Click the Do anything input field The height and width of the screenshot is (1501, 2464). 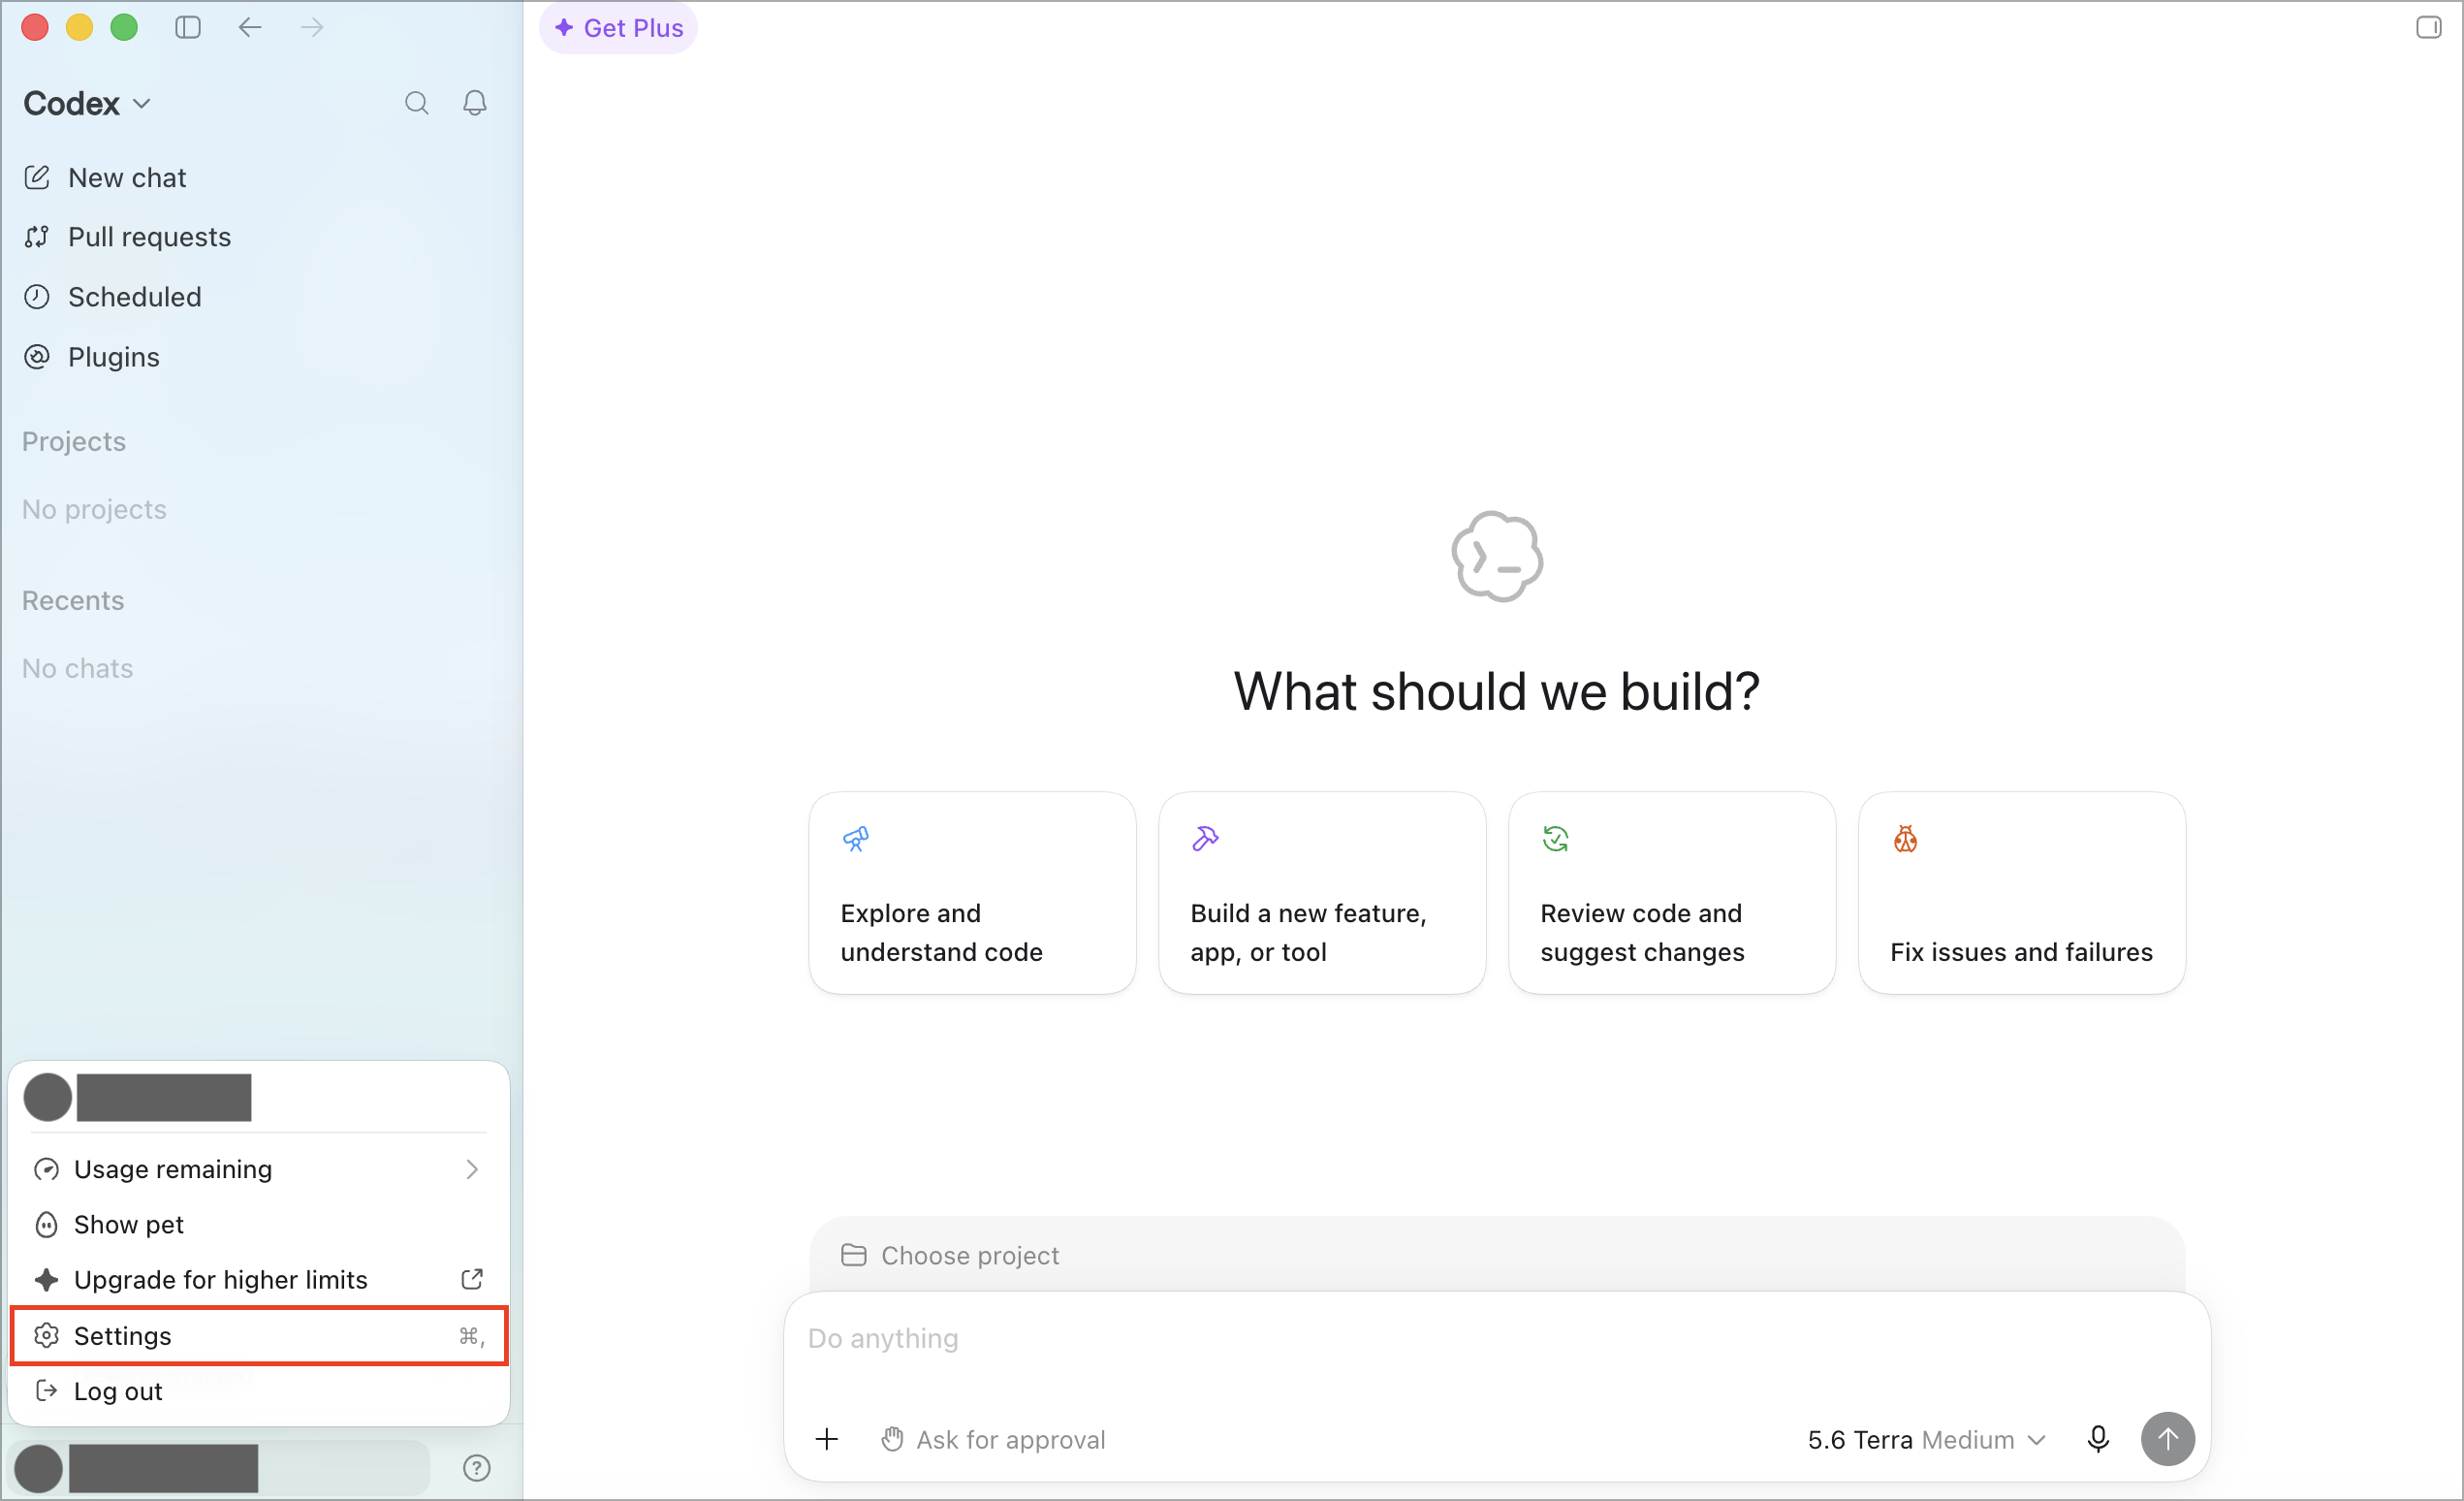pos(1497,1340)
